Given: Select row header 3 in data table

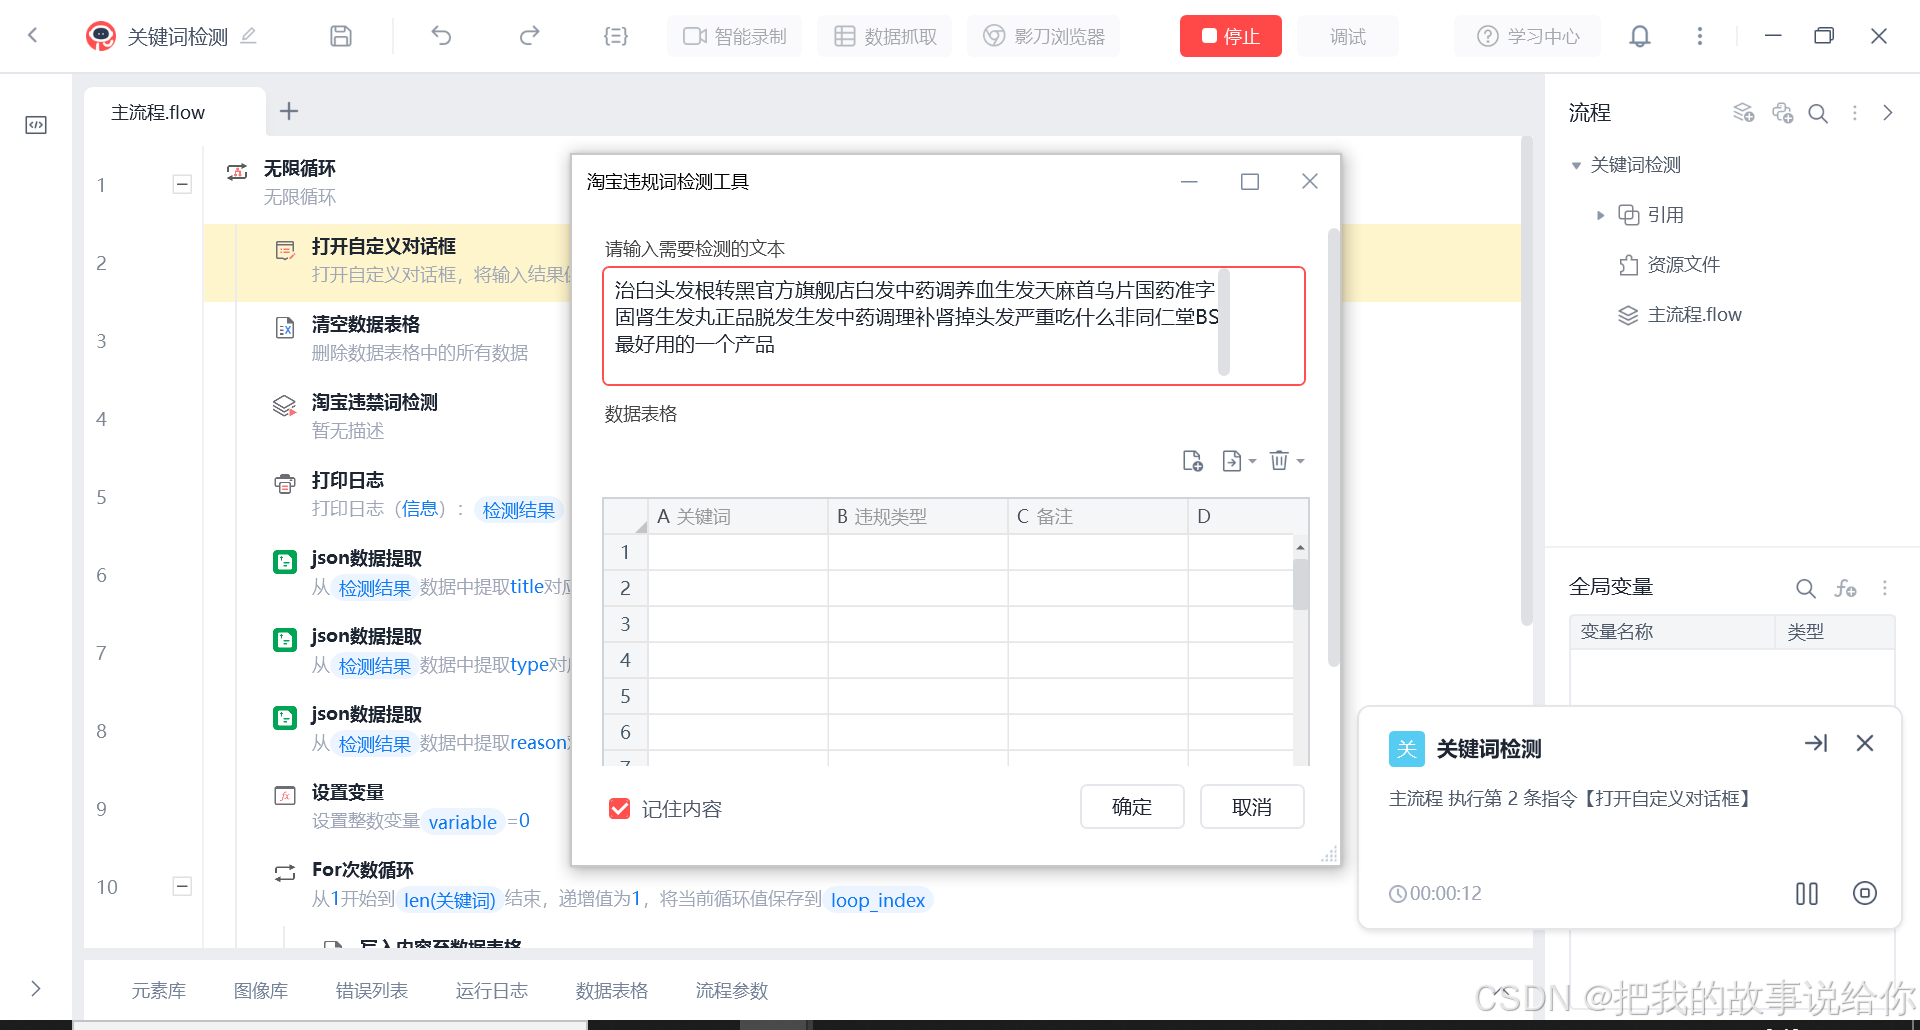Looking at the screenshot, I should tap(626, 624).
